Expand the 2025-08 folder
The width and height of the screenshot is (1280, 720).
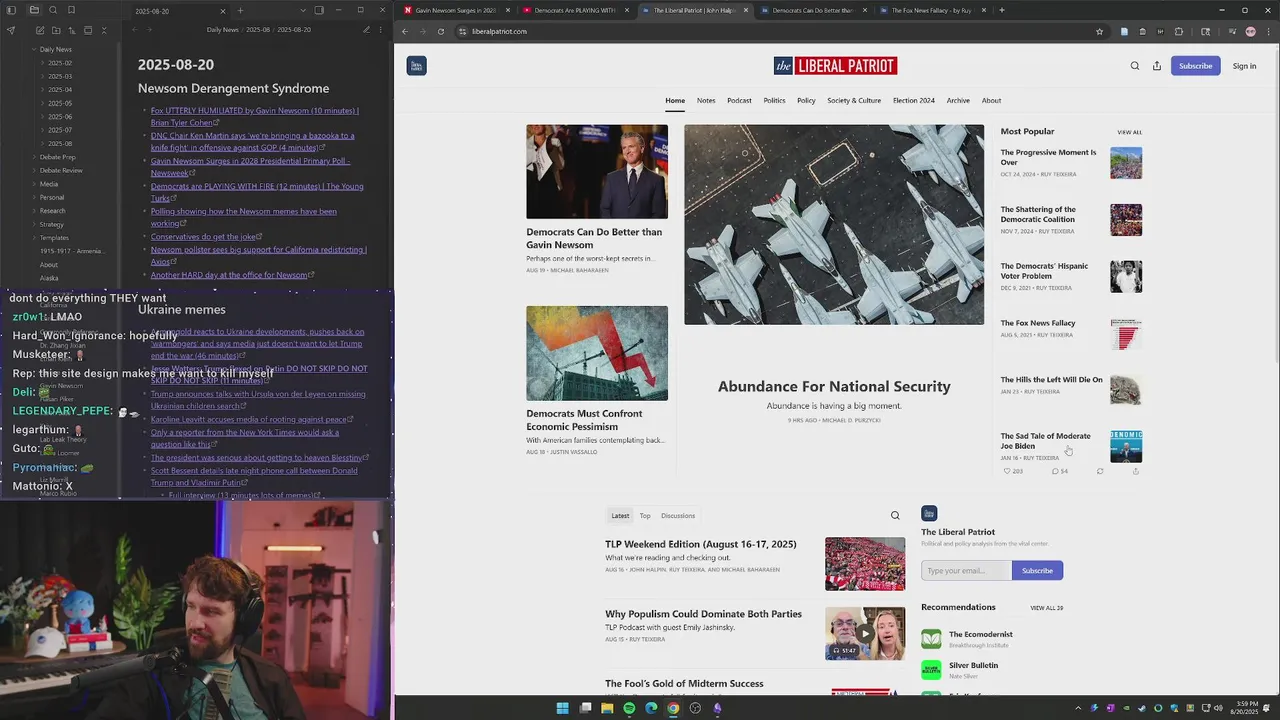coord(55,143)
